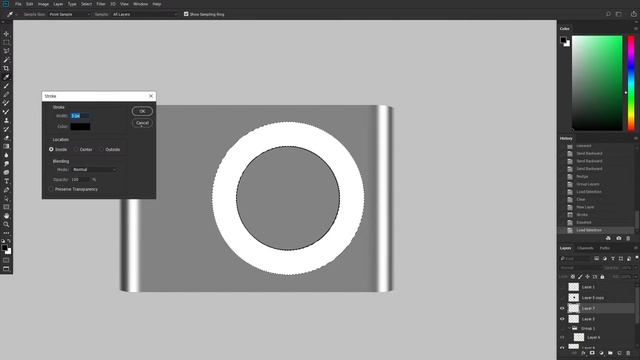
Task: Add a layer style fx icon
Action: pos(583,353)
